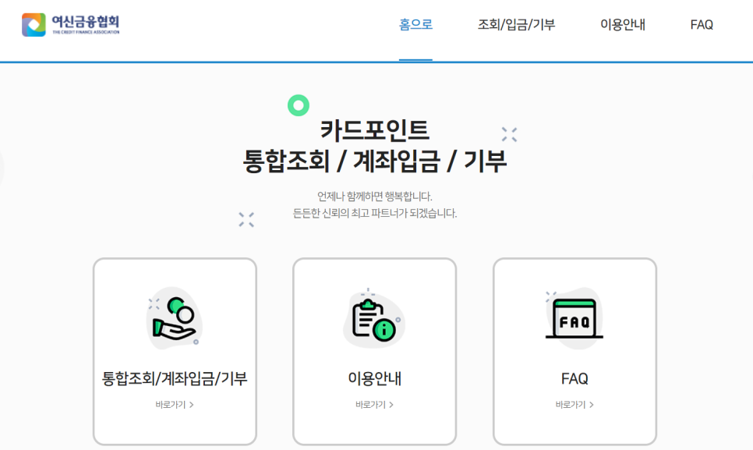The image size is (753, 450).
Task: Click 바로가기 under 통합조회/계좌입금/기부
Action: [174, 405]
